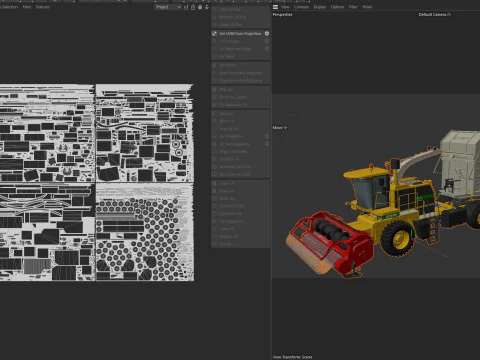Choose Fit UV to Canvas
Viewport: 480px width, 360px height.
240,97
